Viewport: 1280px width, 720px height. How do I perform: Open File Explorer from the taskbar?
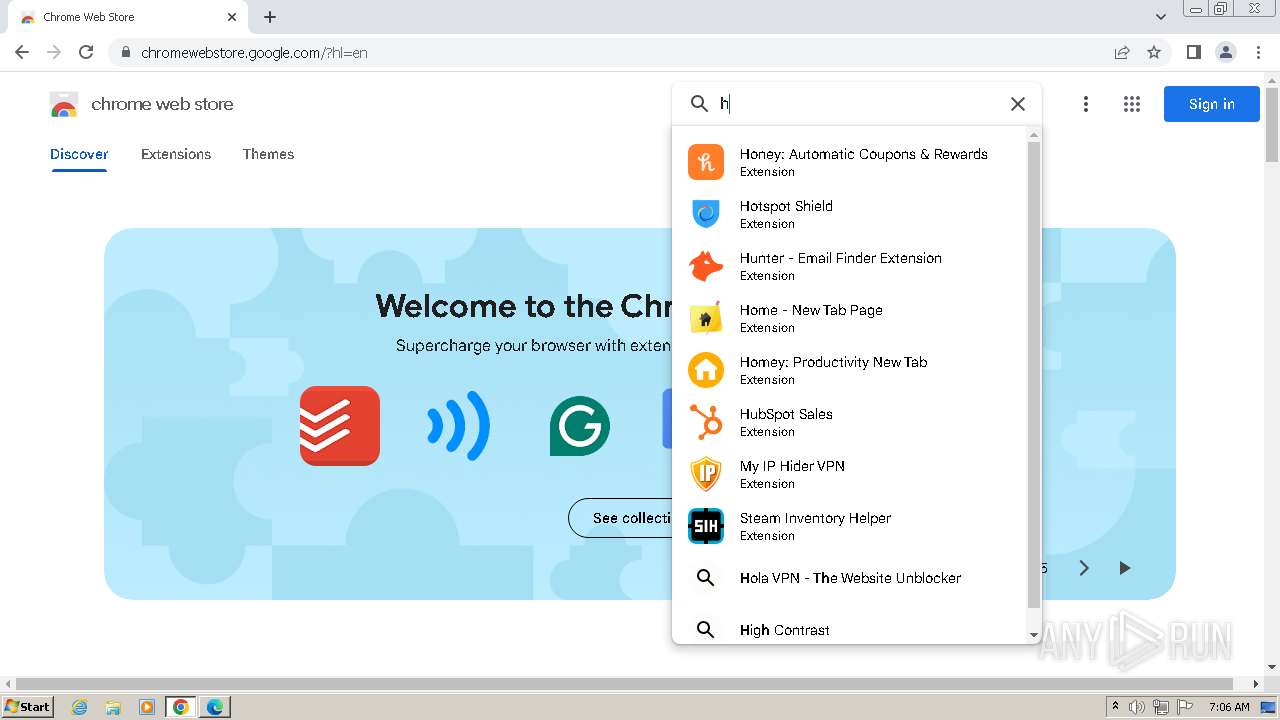pos(113,707)
